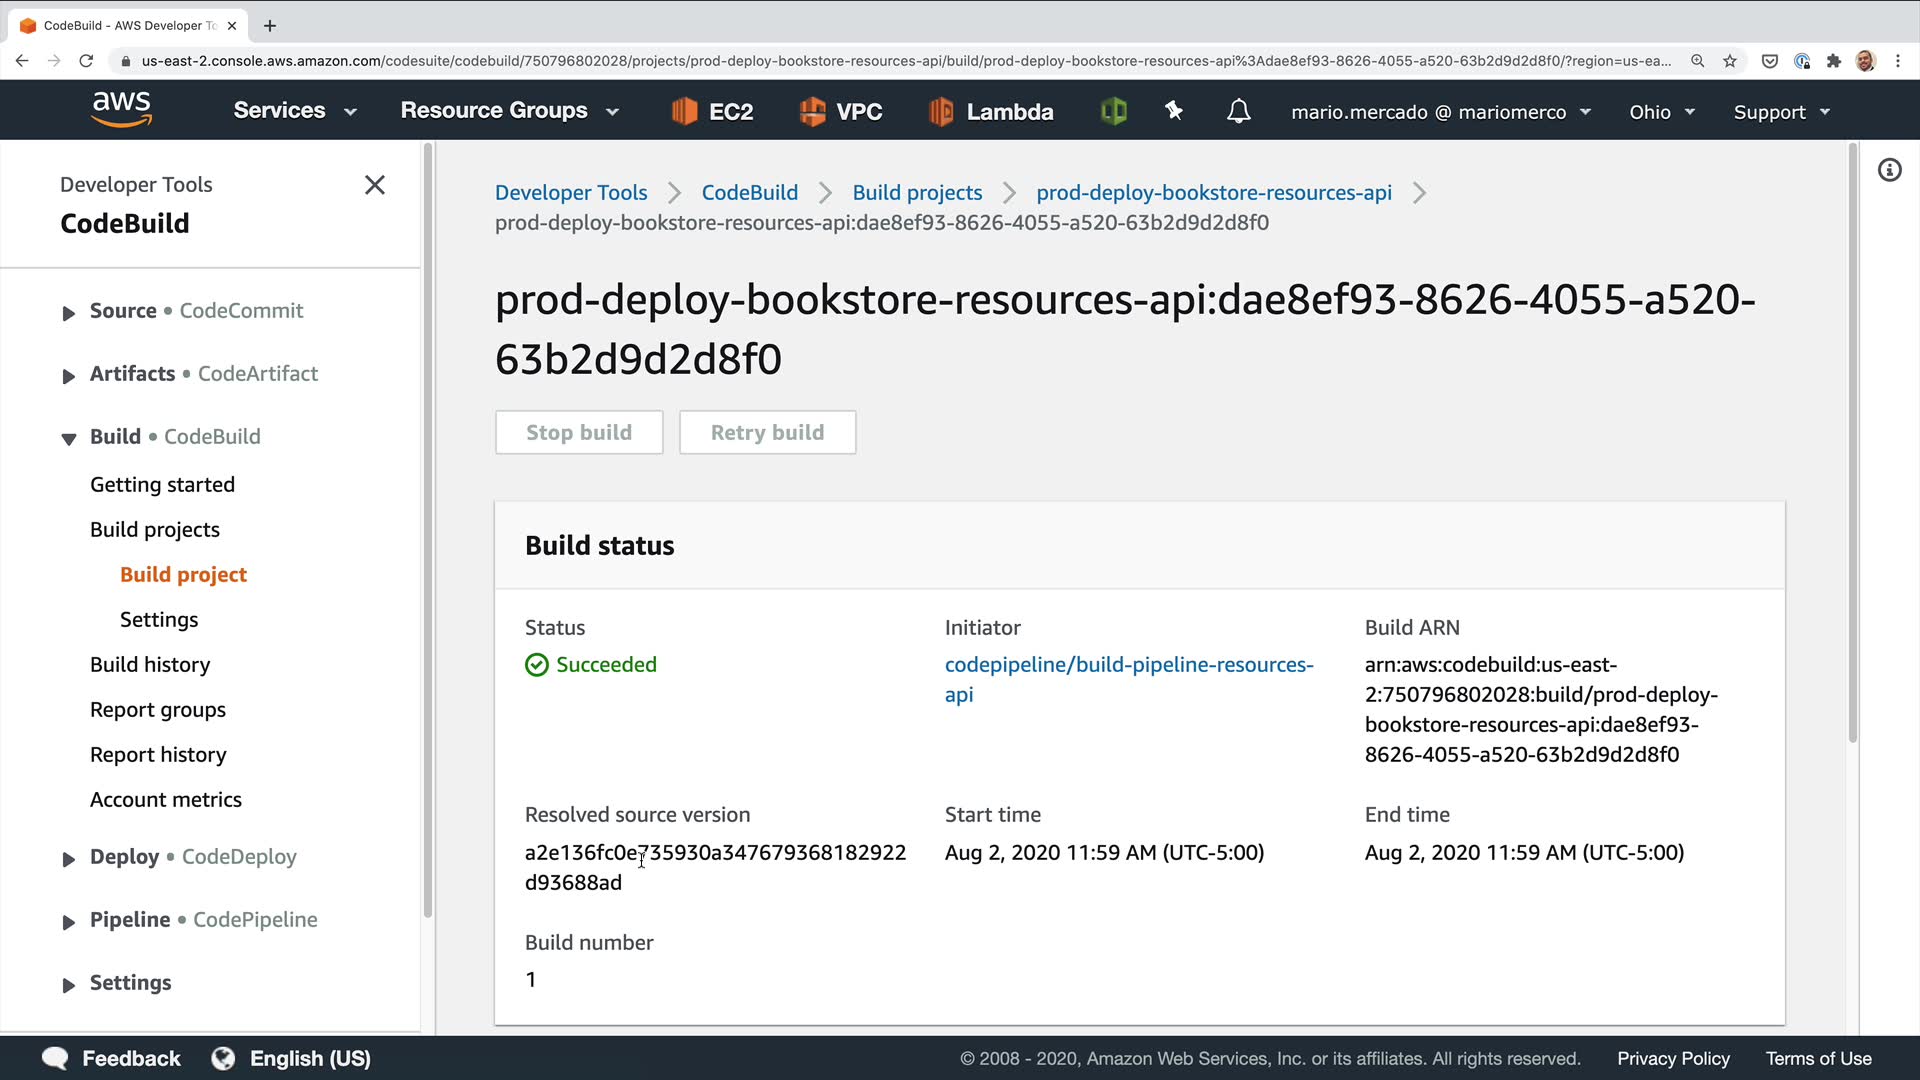
Task: Open the Services dropdown menu
Action: click(x=294, y=111)
